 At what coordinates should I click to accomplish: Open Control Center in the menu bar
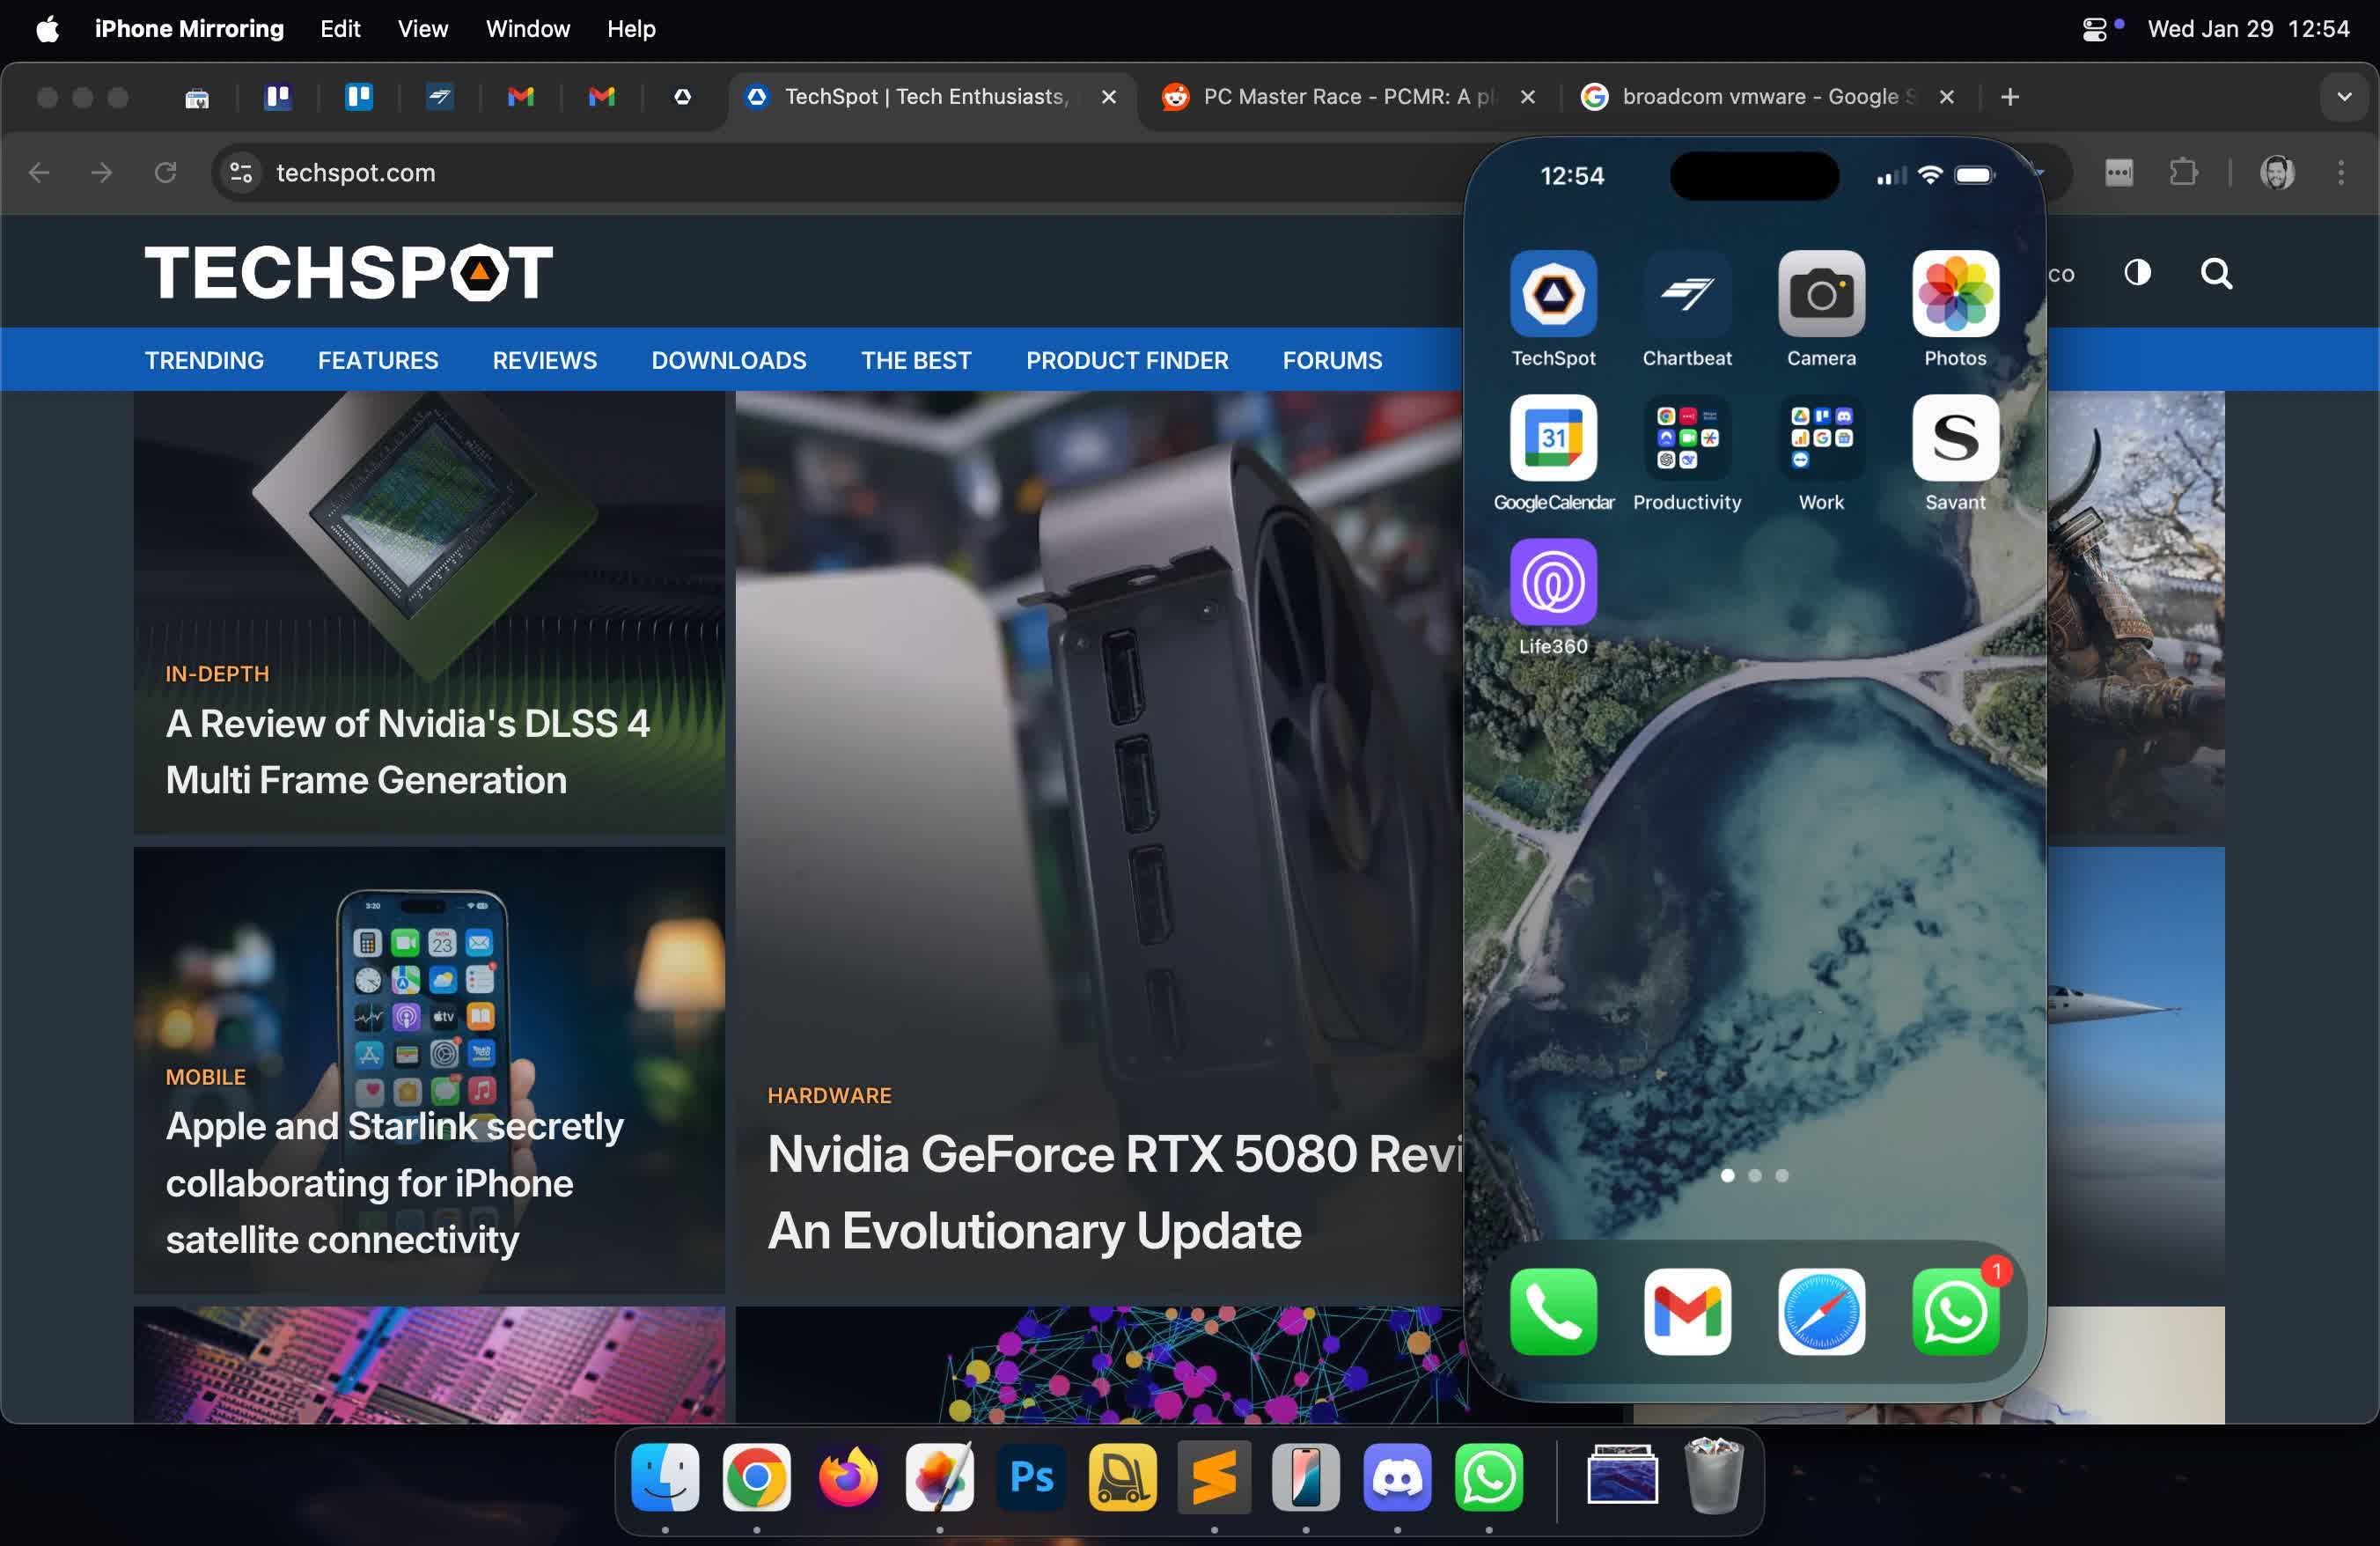tap(2094, 29)
